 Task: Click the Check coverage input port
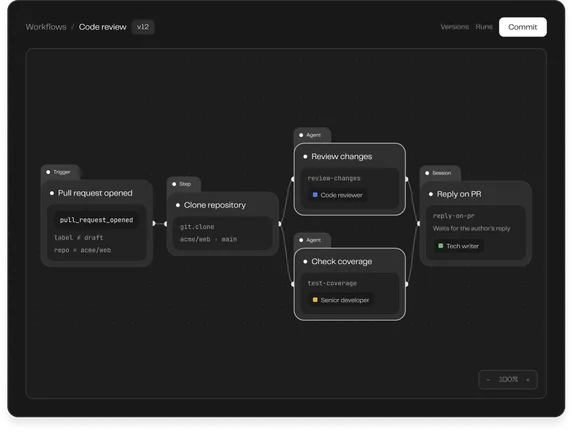pyautogui.click(x=293, y=284)
